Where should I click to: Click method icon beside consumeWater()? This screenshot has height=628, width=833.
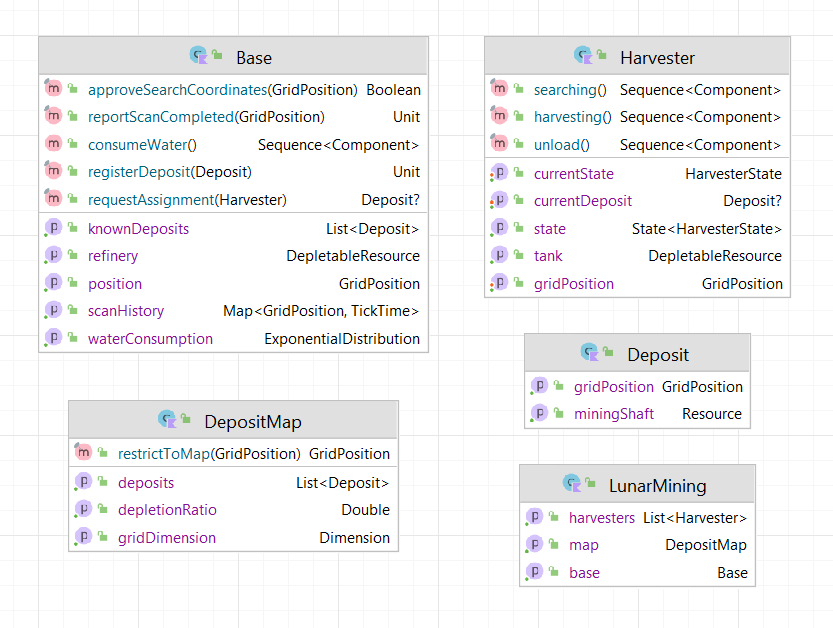coord(53,143)
